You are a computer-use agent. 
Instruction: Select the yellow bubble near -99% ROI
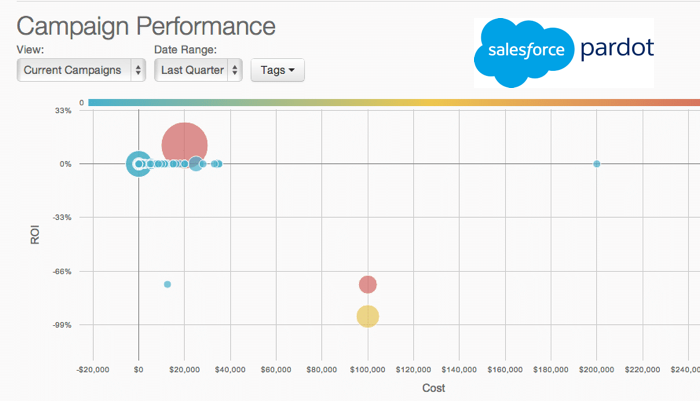coord(368,316)
